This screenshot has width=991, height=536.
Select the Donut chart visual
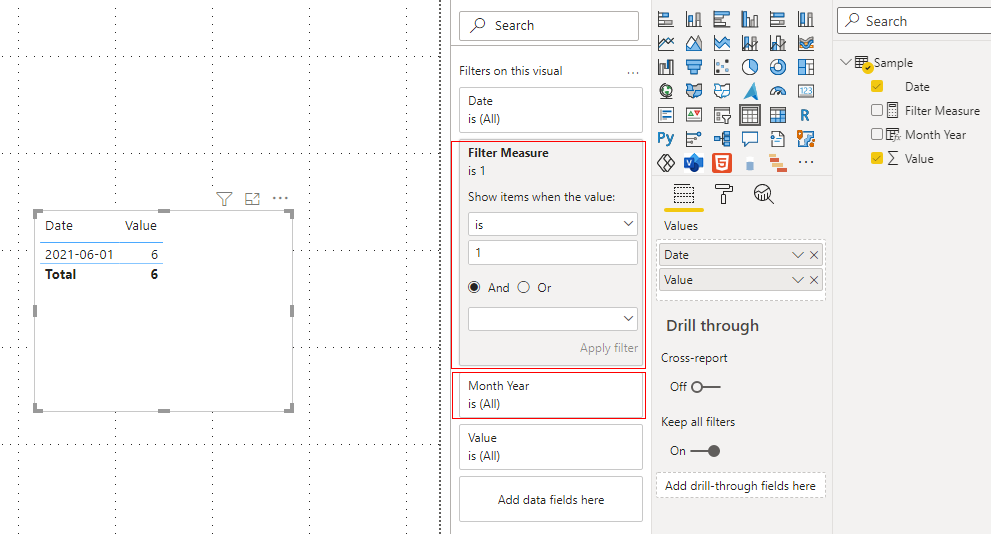pyautogui.click(x=778, y=67)
